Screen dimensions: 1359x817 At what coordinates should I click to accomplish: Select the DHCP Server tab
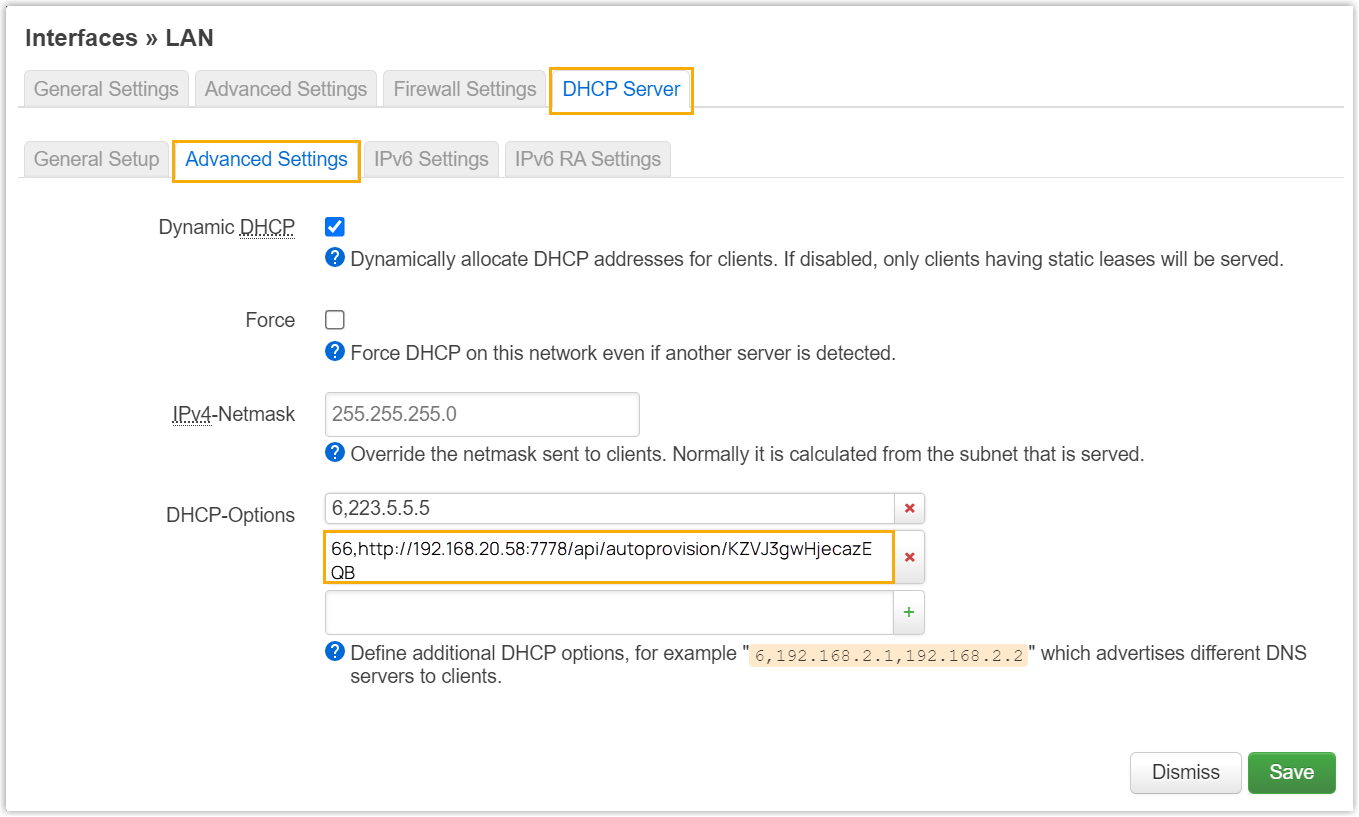[x=621, y=89]
